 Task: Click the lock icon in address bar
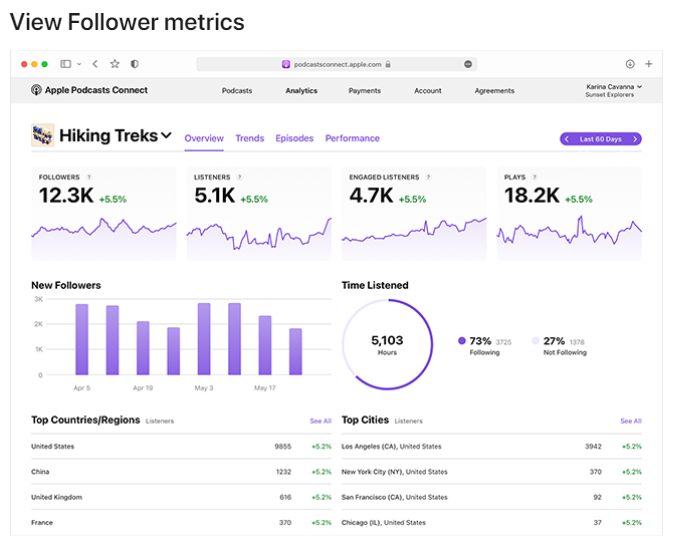click(388, 64)
